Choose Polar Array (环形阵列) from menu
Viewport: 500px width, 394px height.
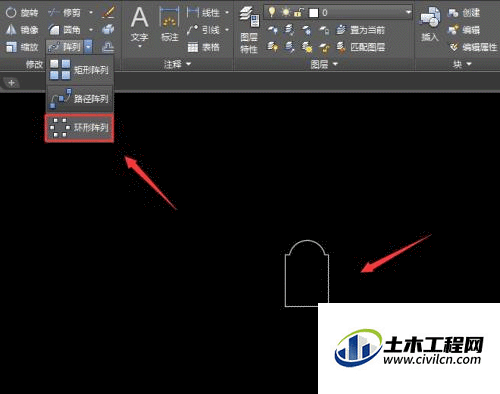click(79, 128)
